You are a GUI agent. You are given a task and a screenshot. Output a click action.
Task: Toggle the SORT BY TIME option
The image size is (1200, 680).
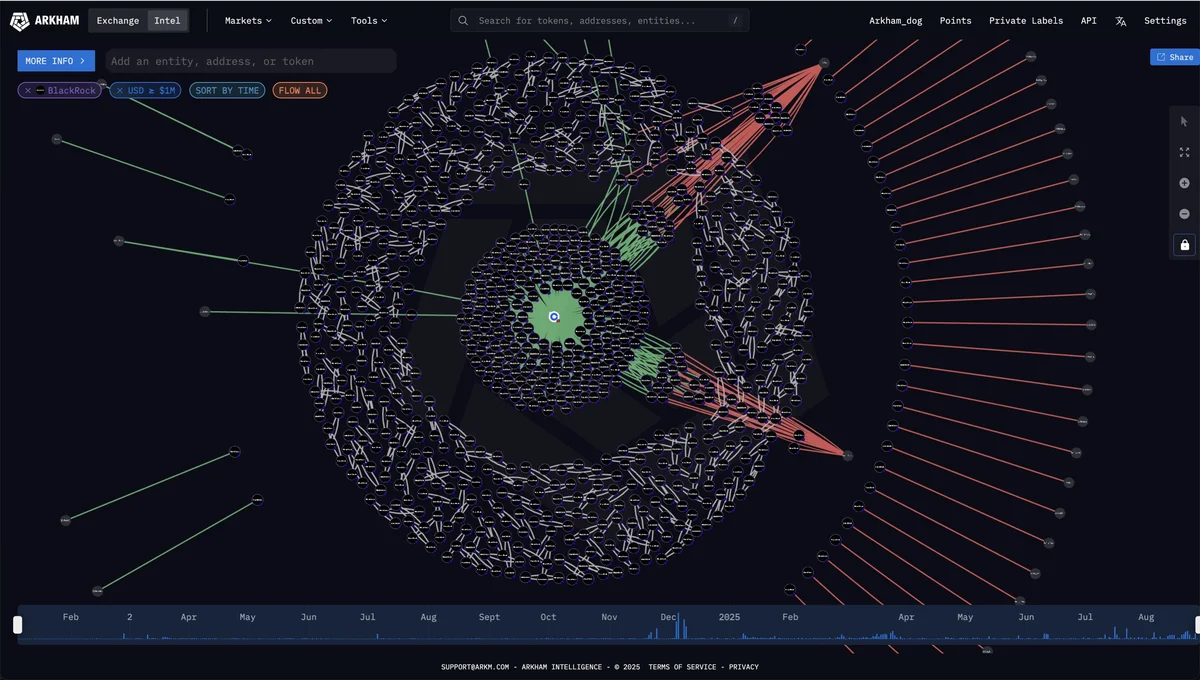coord(227,91)
